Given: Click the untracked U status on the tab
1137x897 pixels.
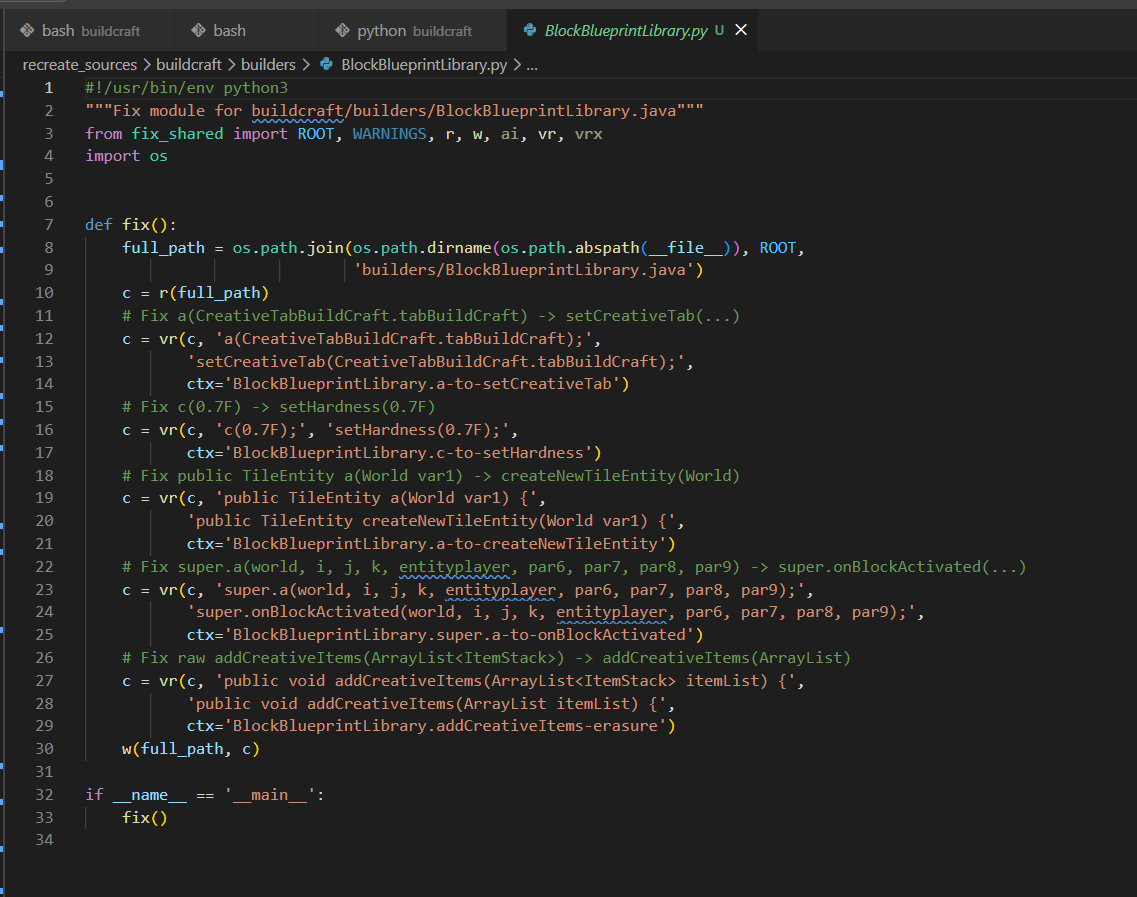Looking at the screenshot, I should tap(719, 30).
